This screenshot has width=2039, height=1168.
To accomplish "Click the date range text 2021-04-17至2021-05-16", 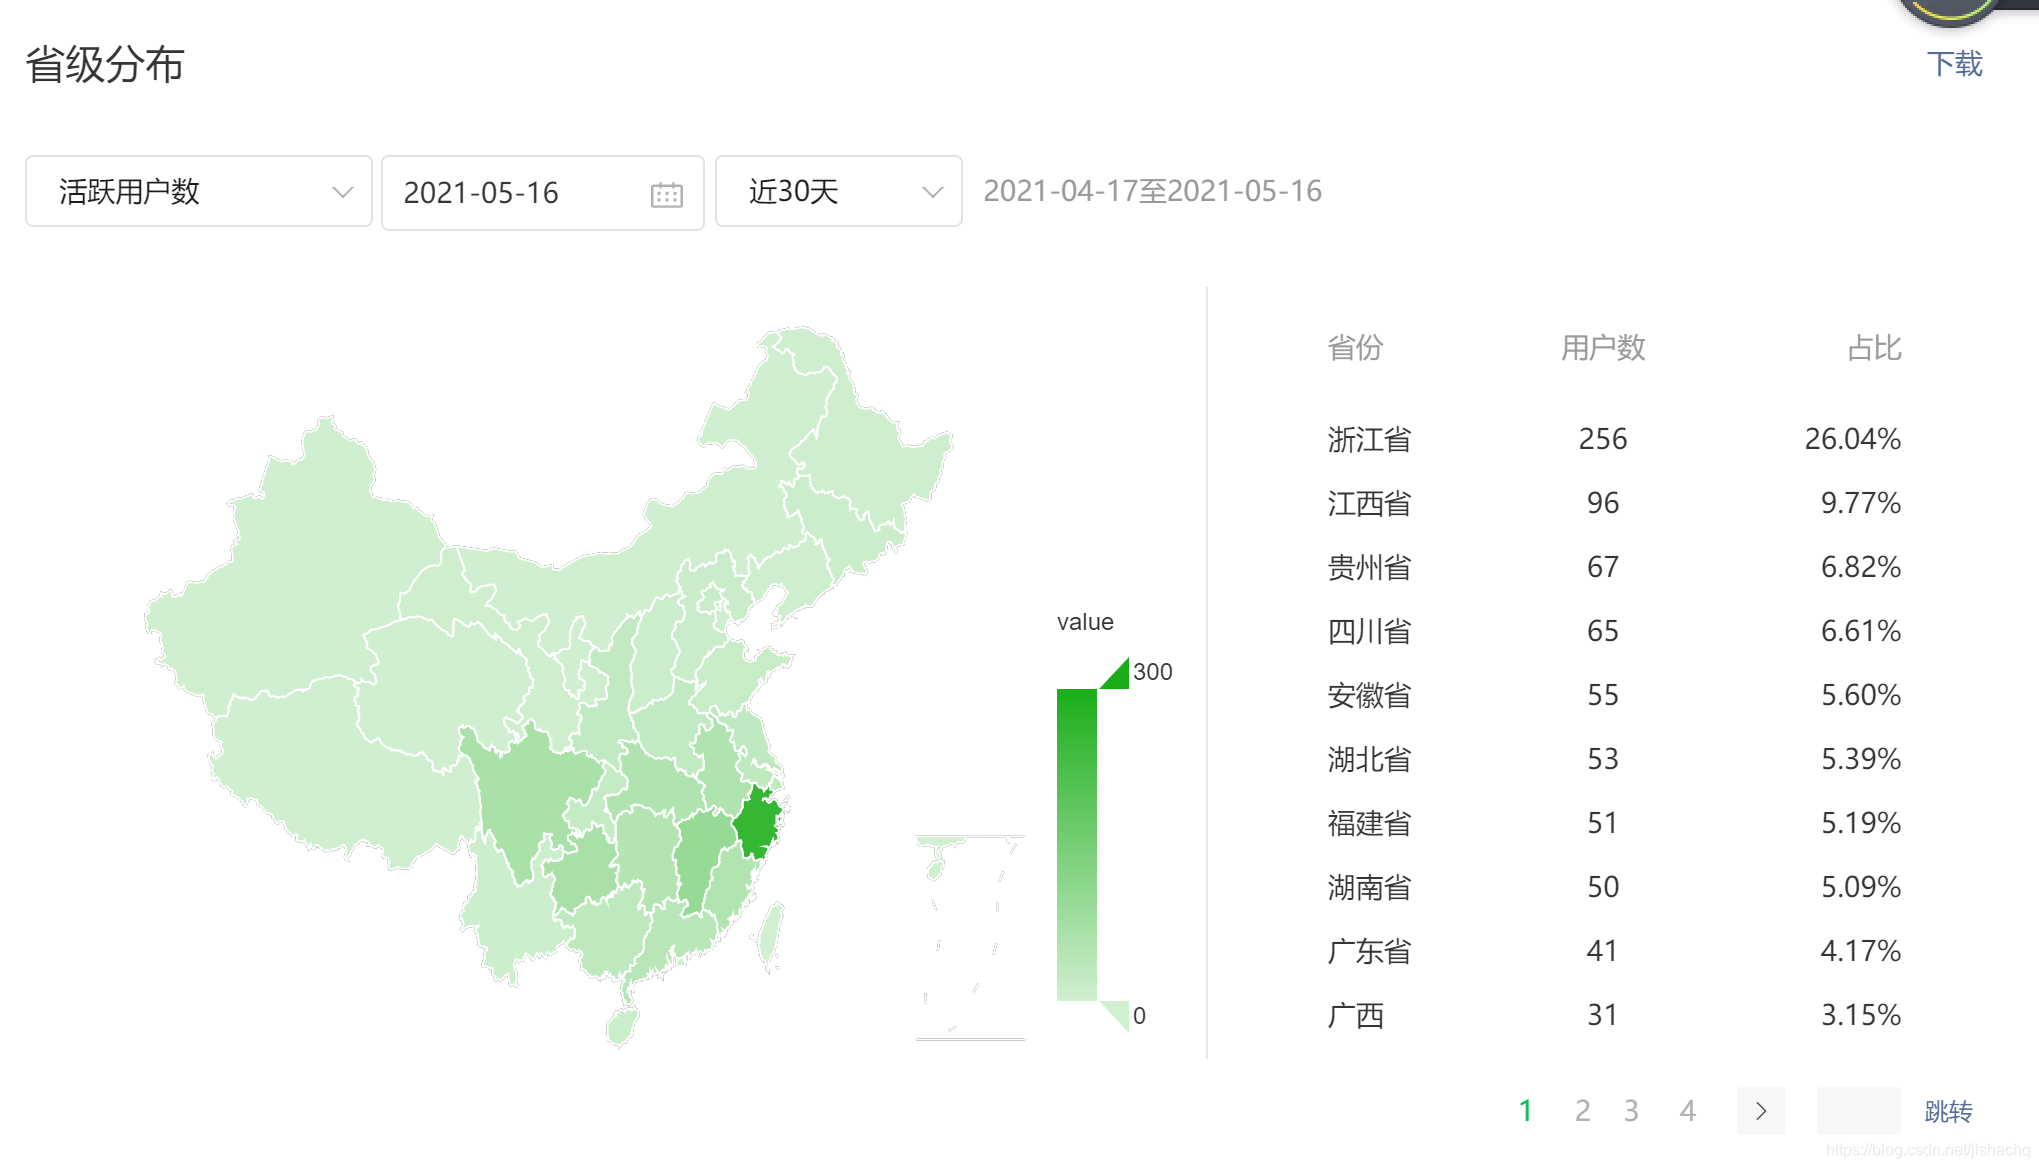I will tap(1152, 191).
